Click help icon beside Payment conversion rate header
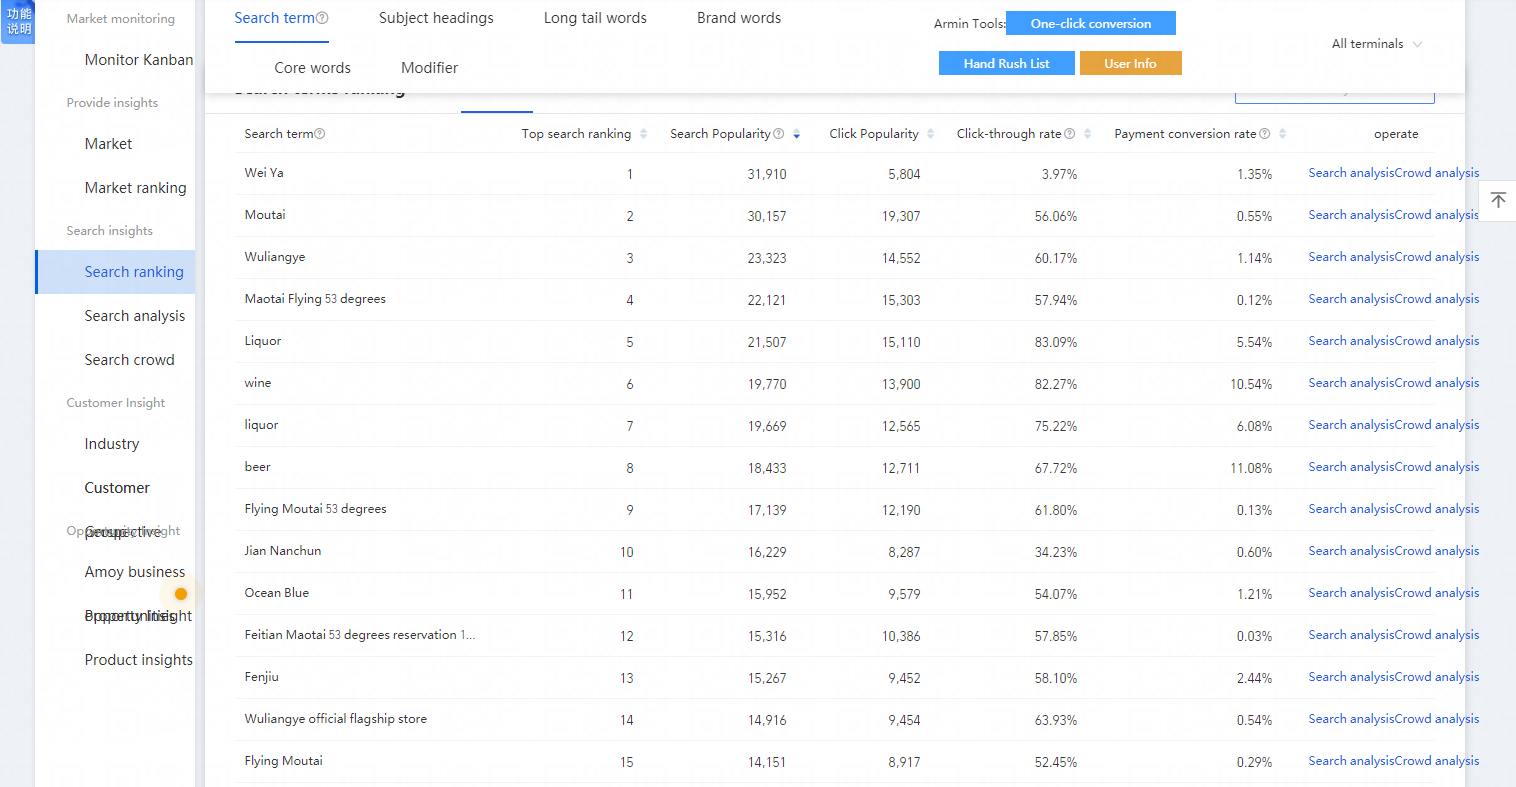Viewport: 1516px width, 787px height. click(1265, 134)
